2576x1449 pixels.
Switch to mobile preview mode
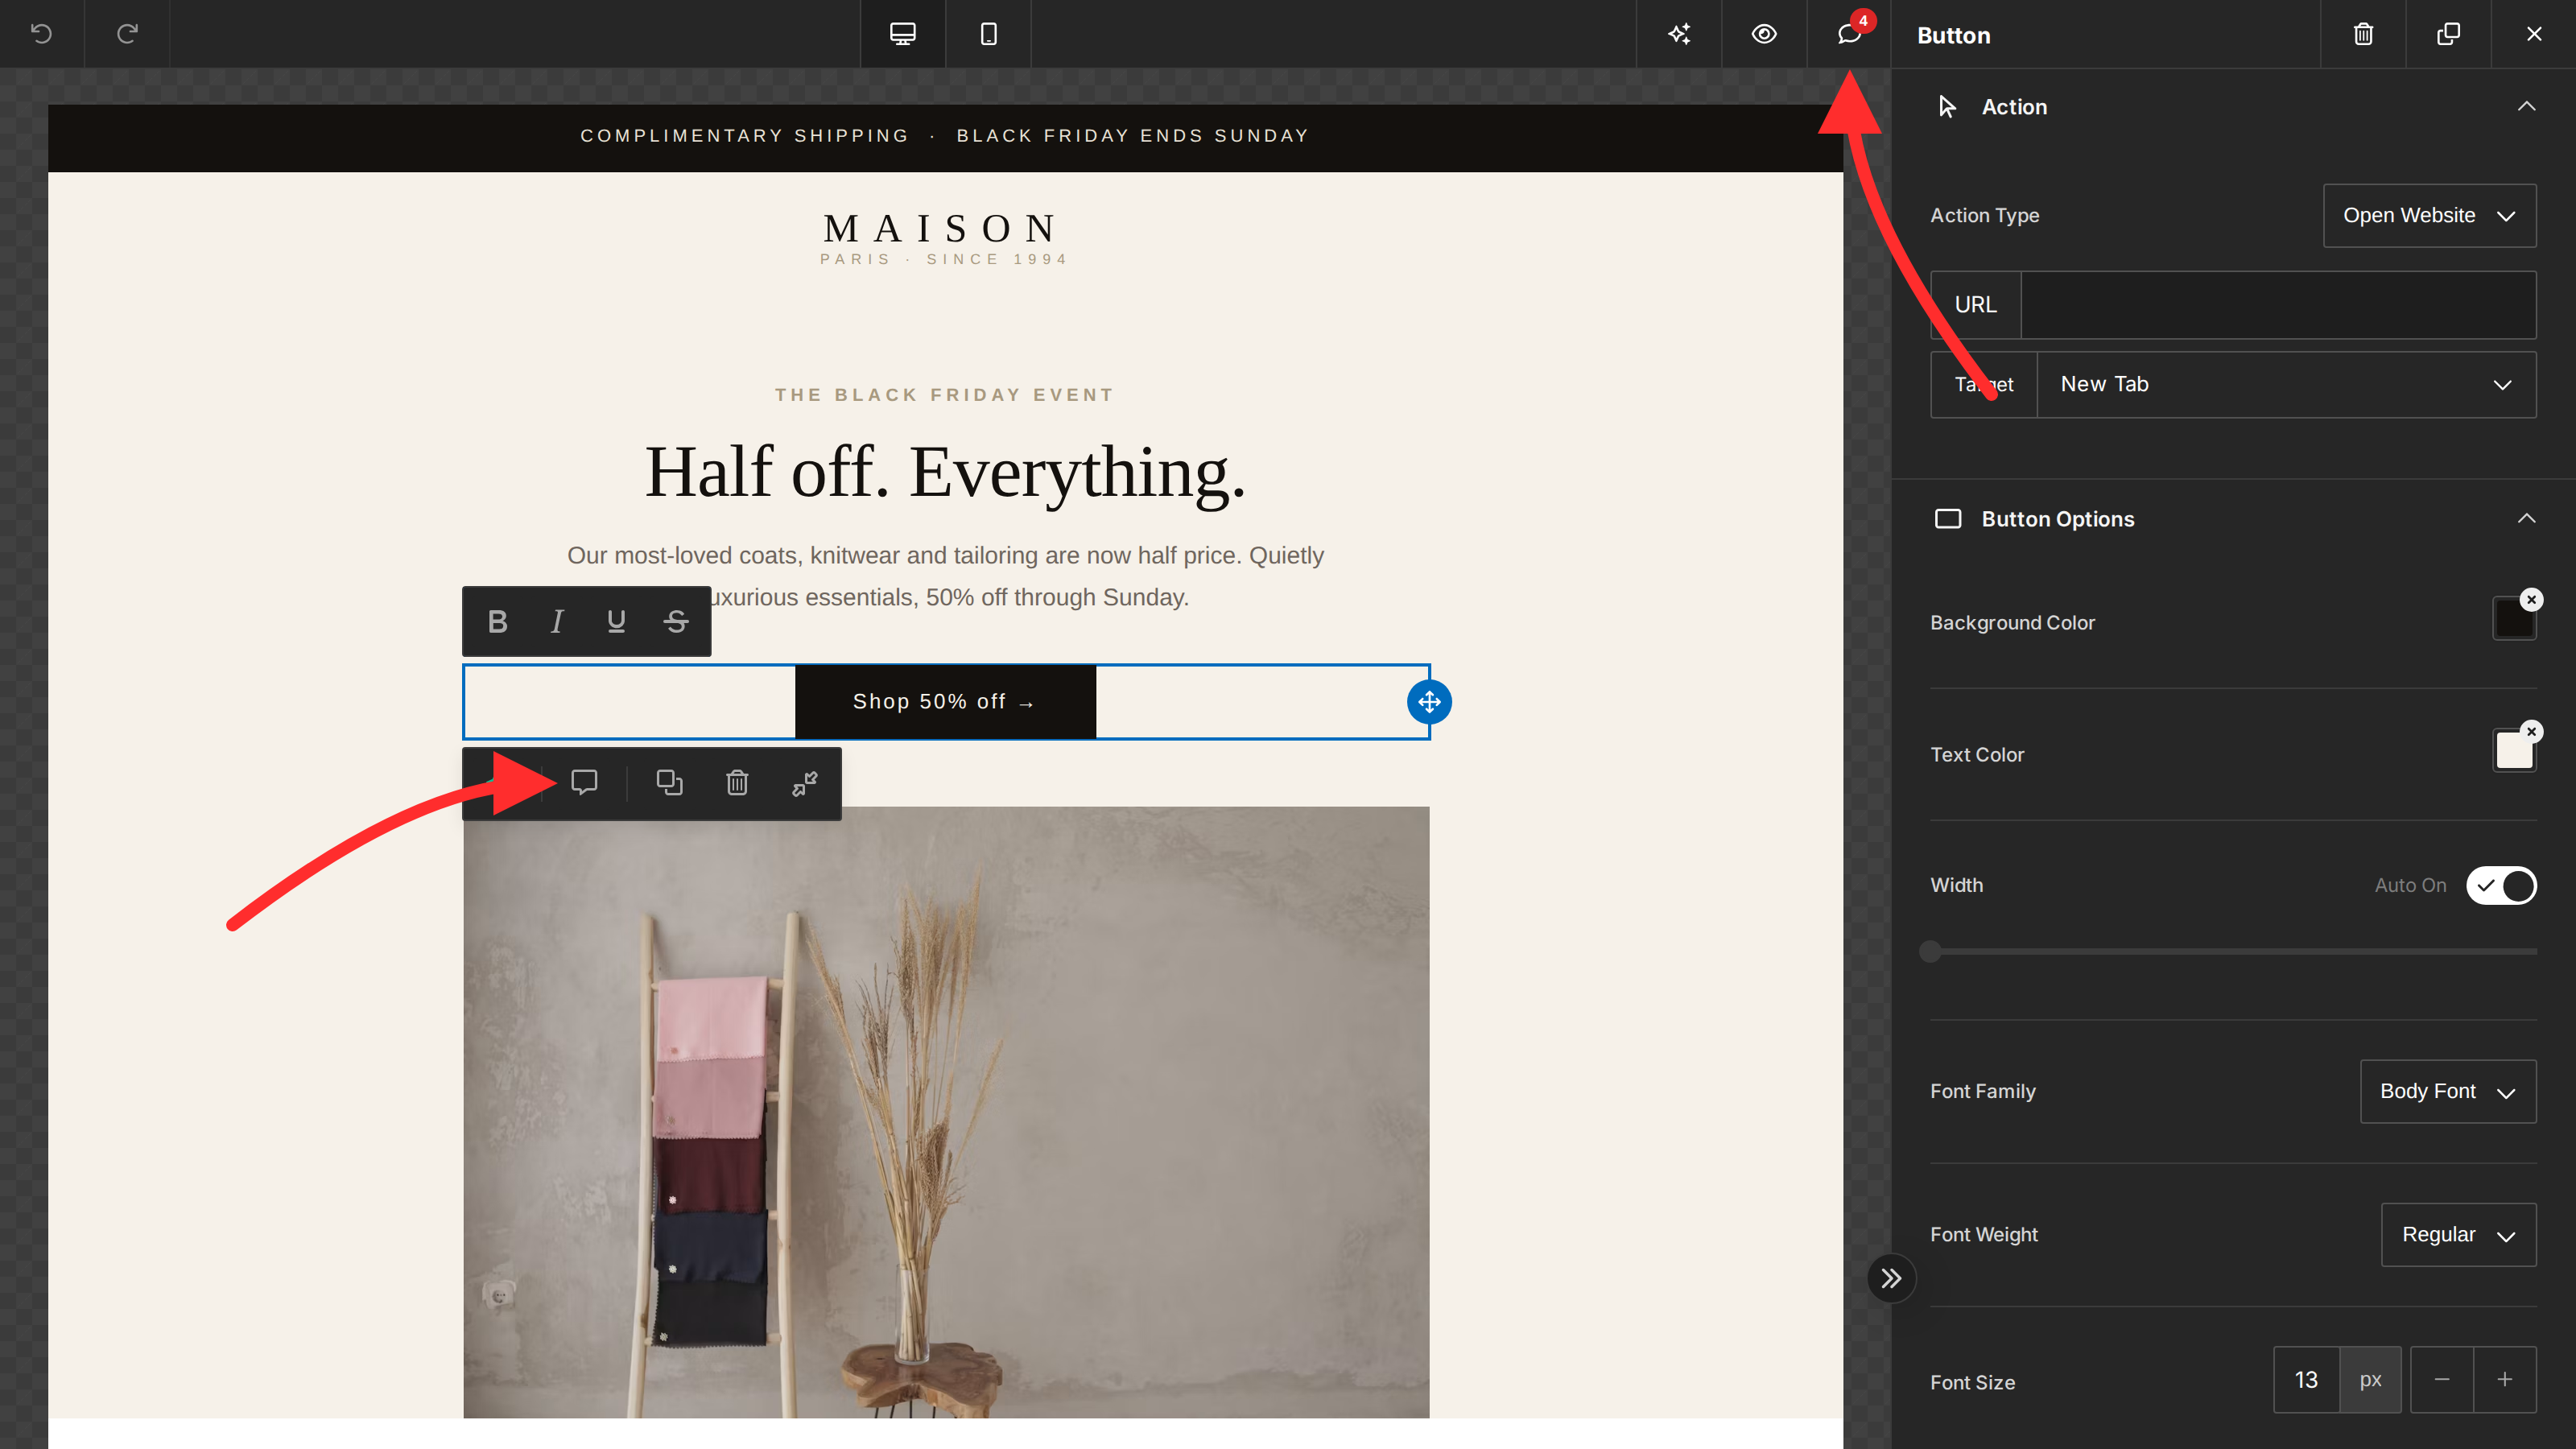point(988,34)
